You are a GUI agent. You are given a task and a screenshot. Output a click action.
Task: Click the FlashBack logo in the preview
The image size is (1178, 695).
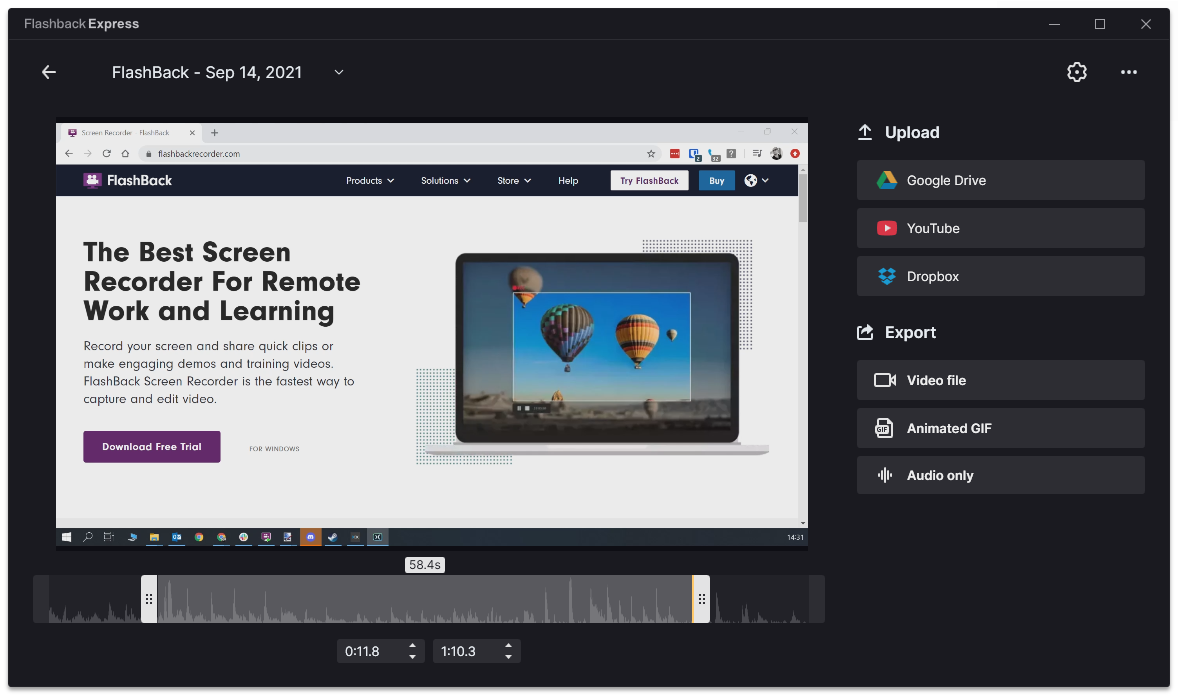click(128, 180)
